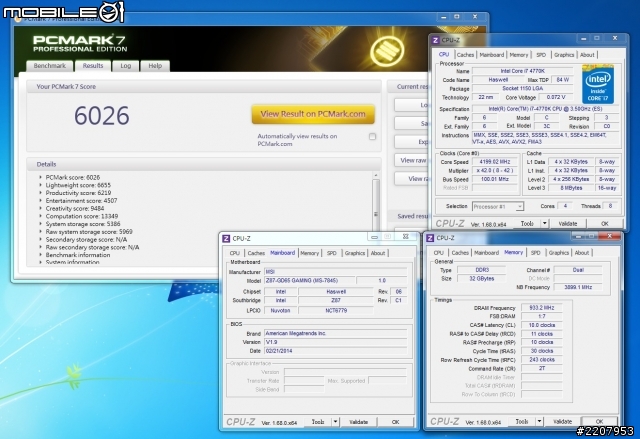The height and width of the screenshot is (439, 640).
Task: Expand the Lightweight score item
Action: 40,185
